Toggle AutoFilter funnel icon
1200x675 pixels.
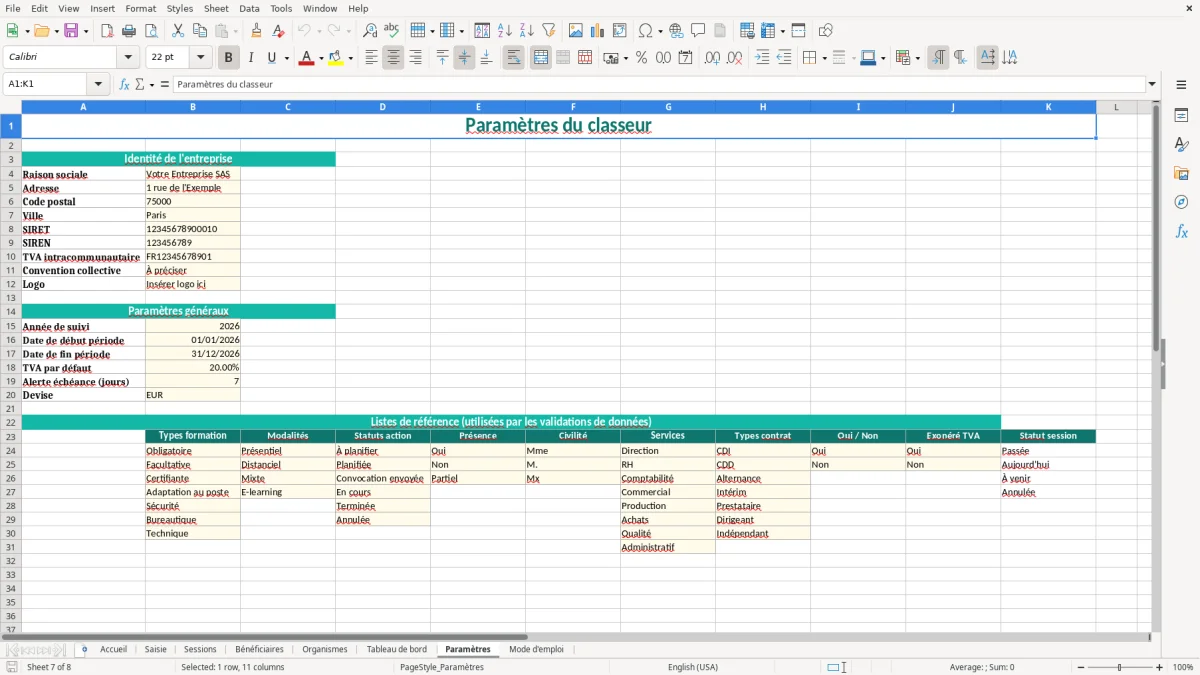pos(548,31)
